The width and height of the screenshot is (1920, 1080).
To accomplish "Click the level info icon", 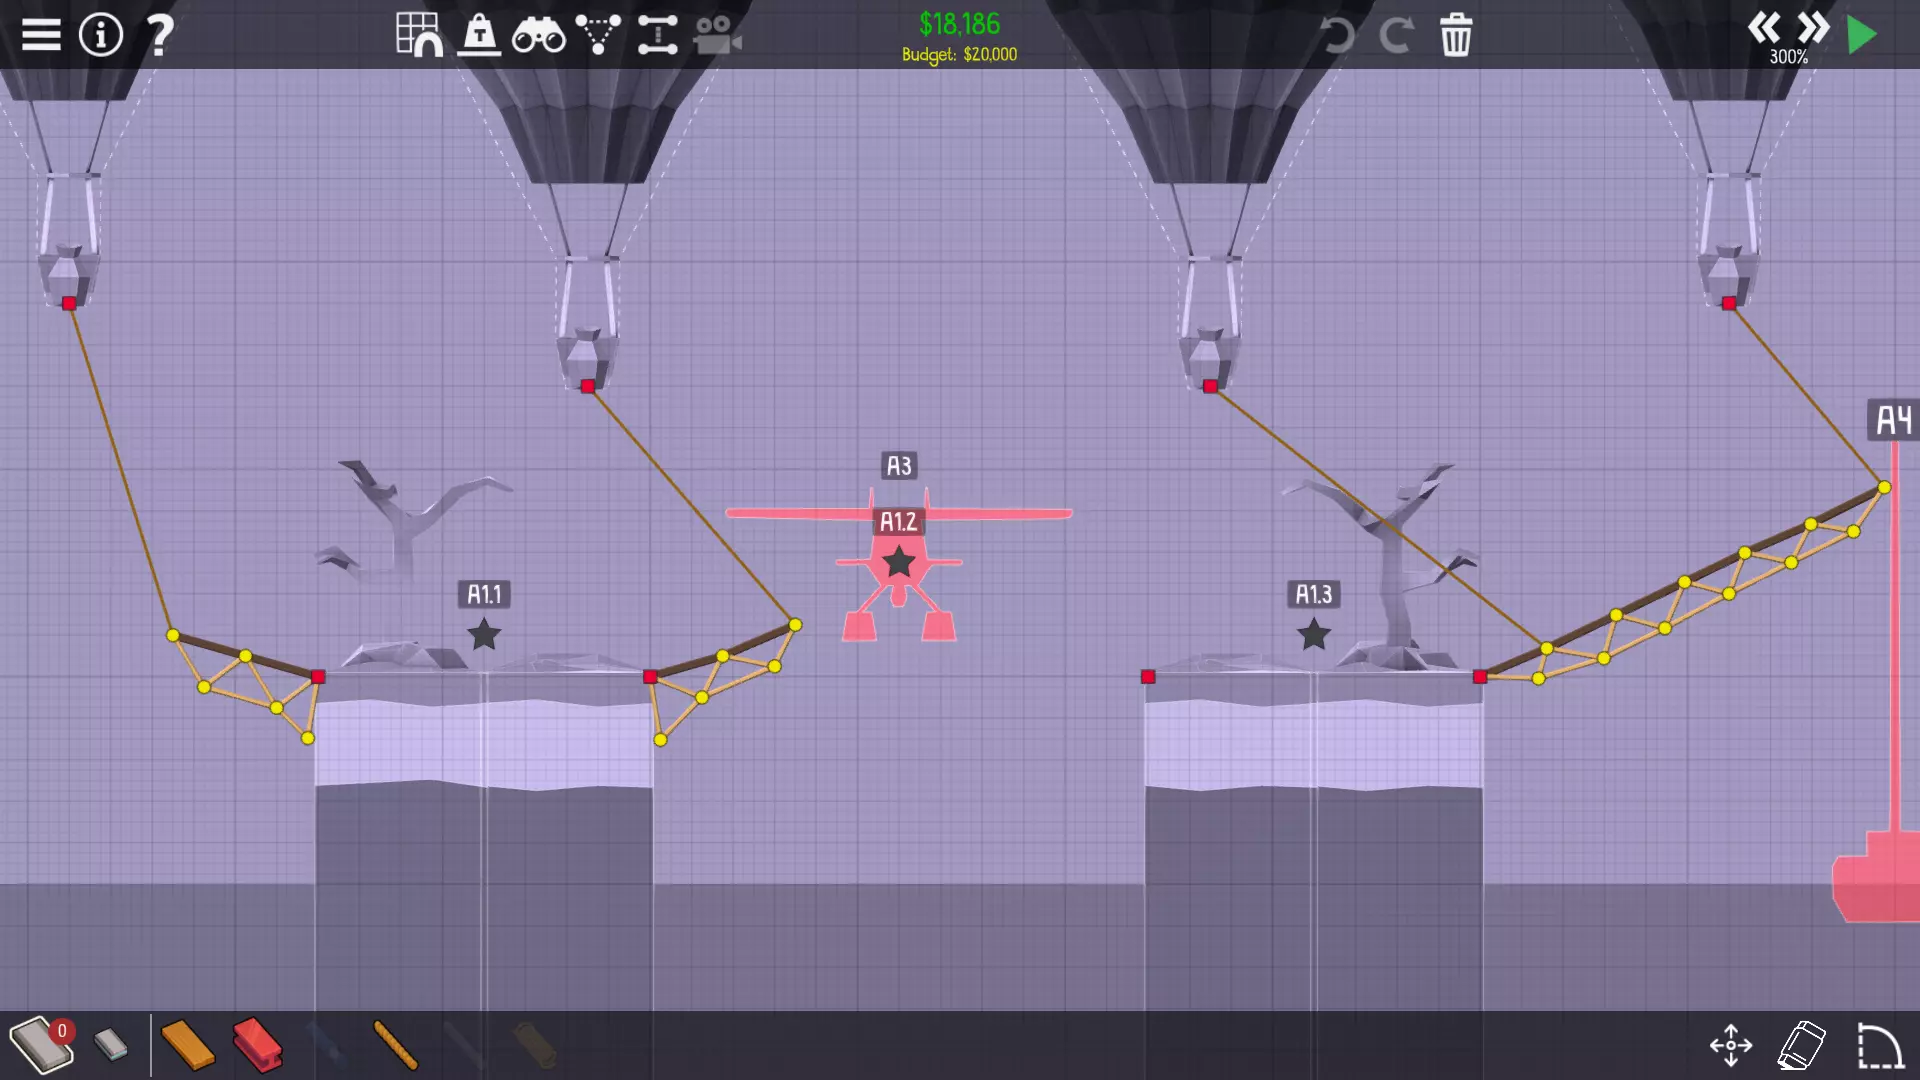I will click(x=100, y=35).
